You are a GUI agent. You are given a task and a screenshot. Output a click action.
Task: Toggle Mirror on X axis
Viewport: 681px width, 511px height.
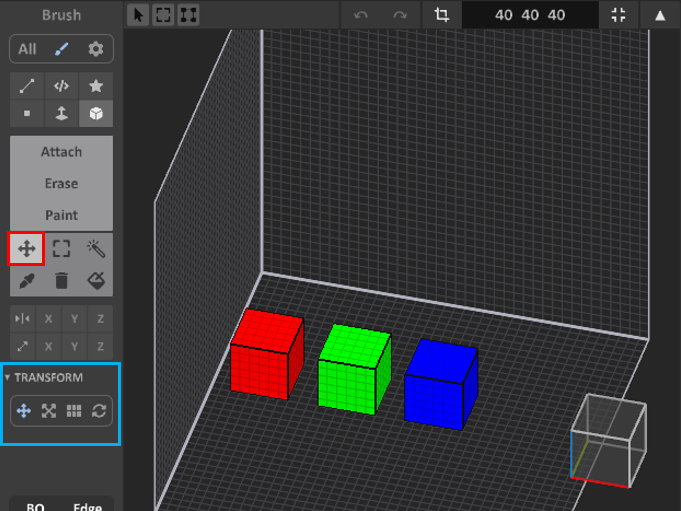pos(48,319)
